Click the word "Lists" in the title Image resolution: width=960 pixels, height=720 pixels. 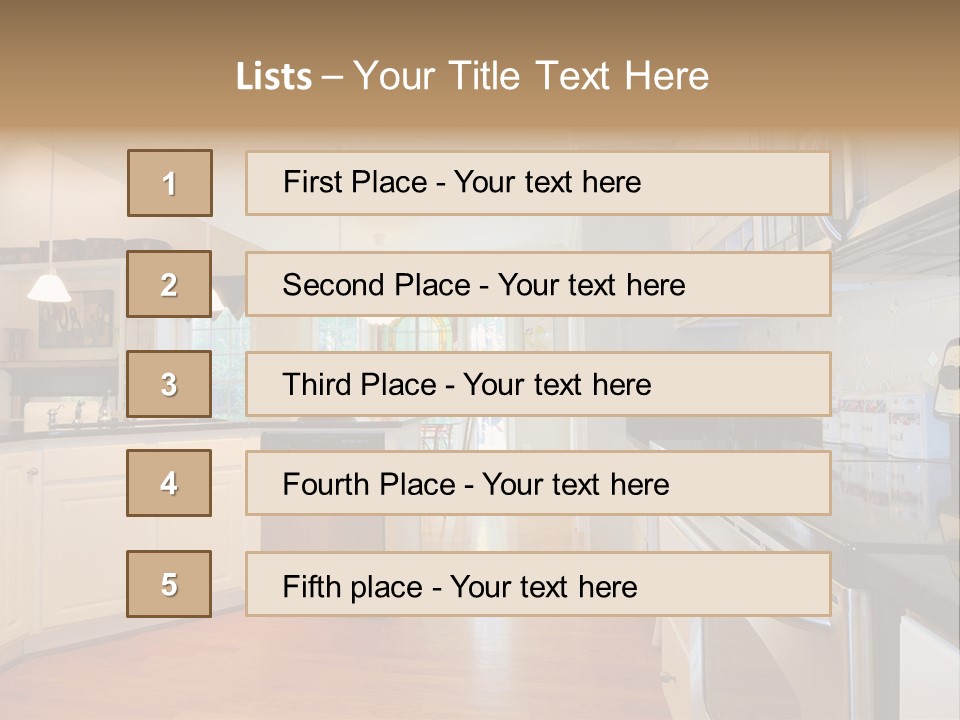273,77
